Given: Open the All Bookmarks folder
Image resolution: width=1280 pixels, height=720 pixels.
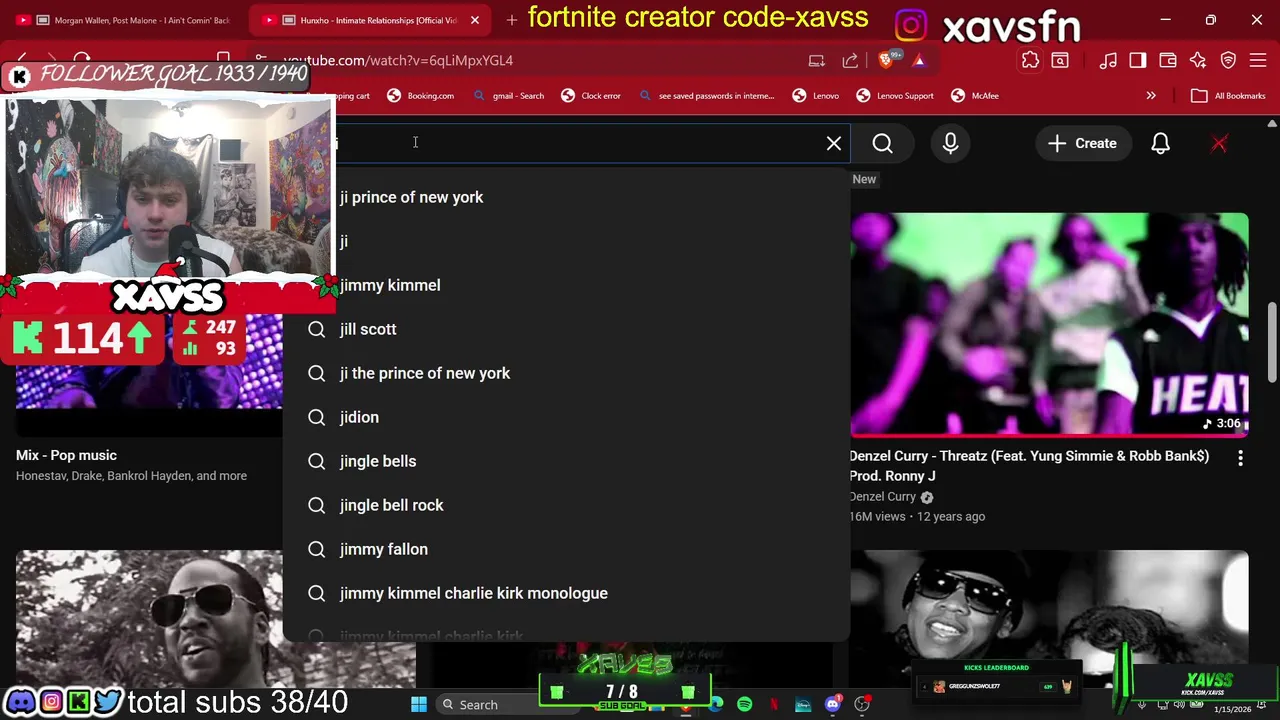Looking at the screenshot, I should point(1229,96).
